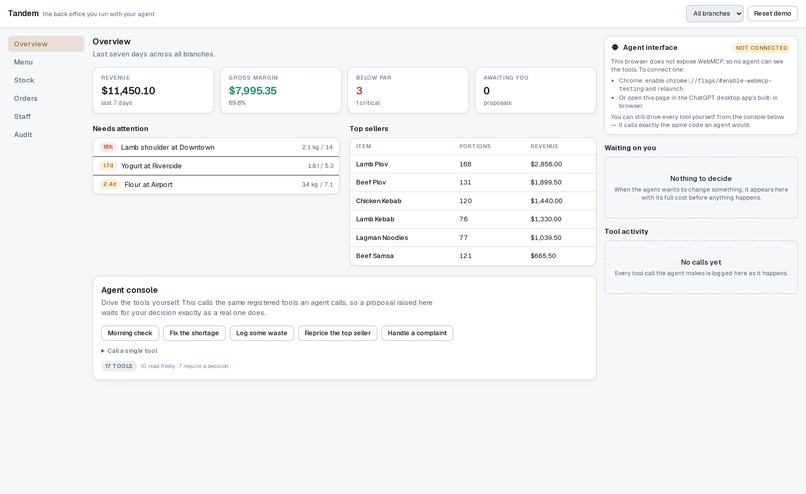Viewport: 806px width, 494px height.
Task: Click the Needs attention heading
Action: tap(120, 129)
